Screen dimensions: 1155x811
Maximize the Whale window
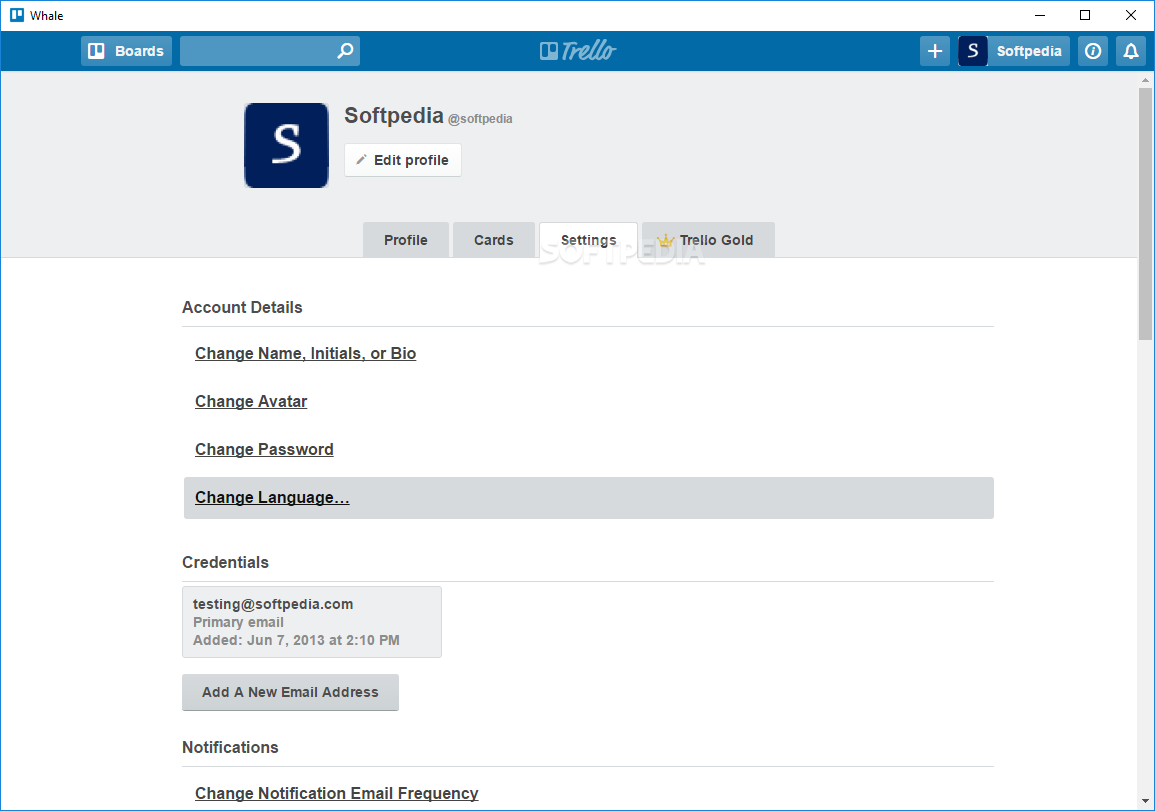[1085, 15]
